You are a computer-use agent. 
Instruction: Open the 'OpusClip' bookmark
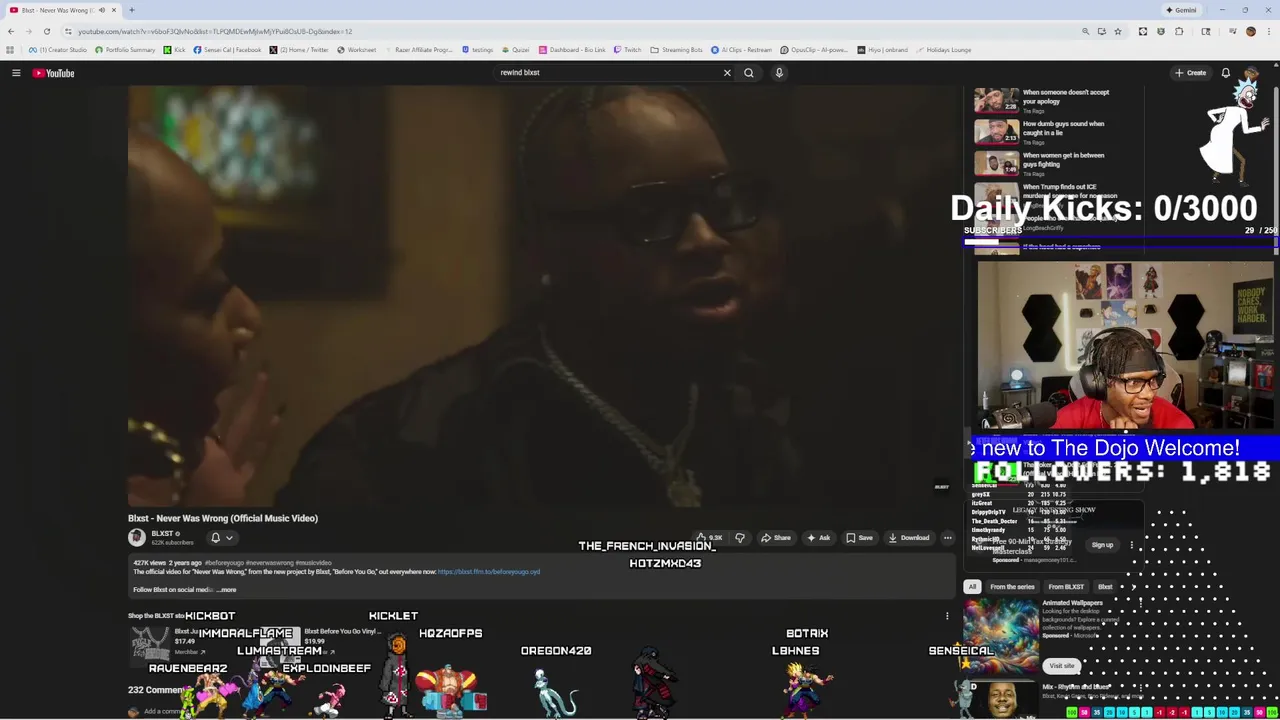815,50
